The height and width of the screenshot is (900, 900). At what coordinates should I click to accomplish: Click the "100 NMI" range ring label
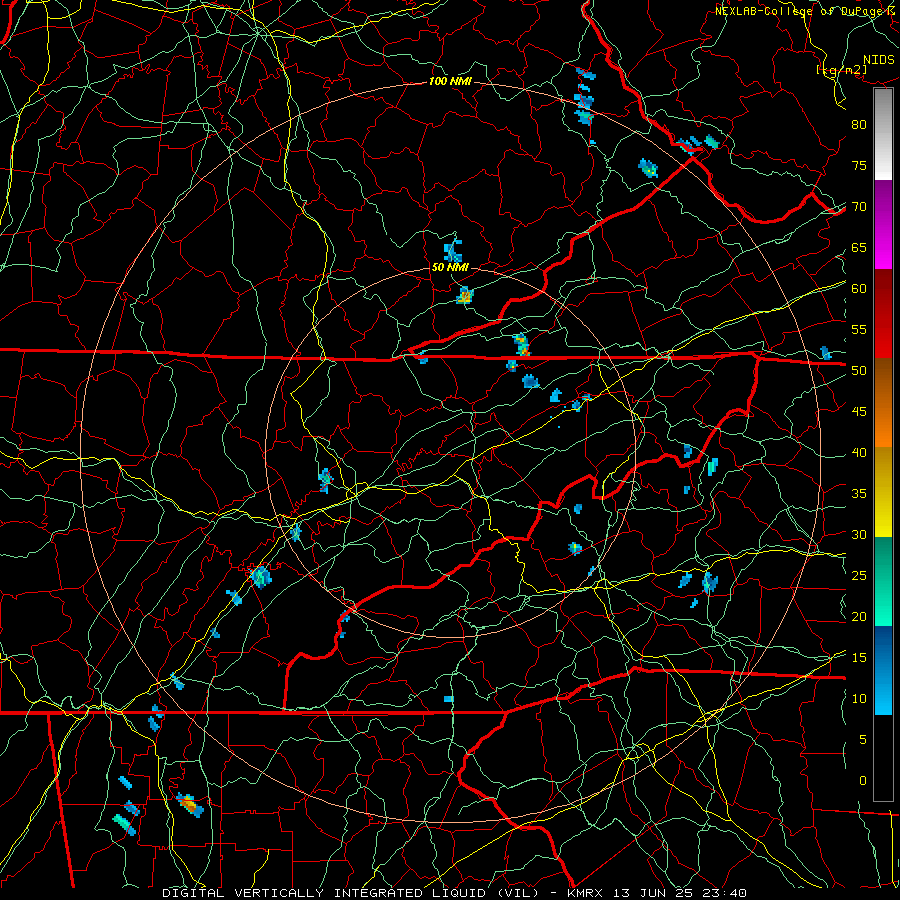point(450,81)
